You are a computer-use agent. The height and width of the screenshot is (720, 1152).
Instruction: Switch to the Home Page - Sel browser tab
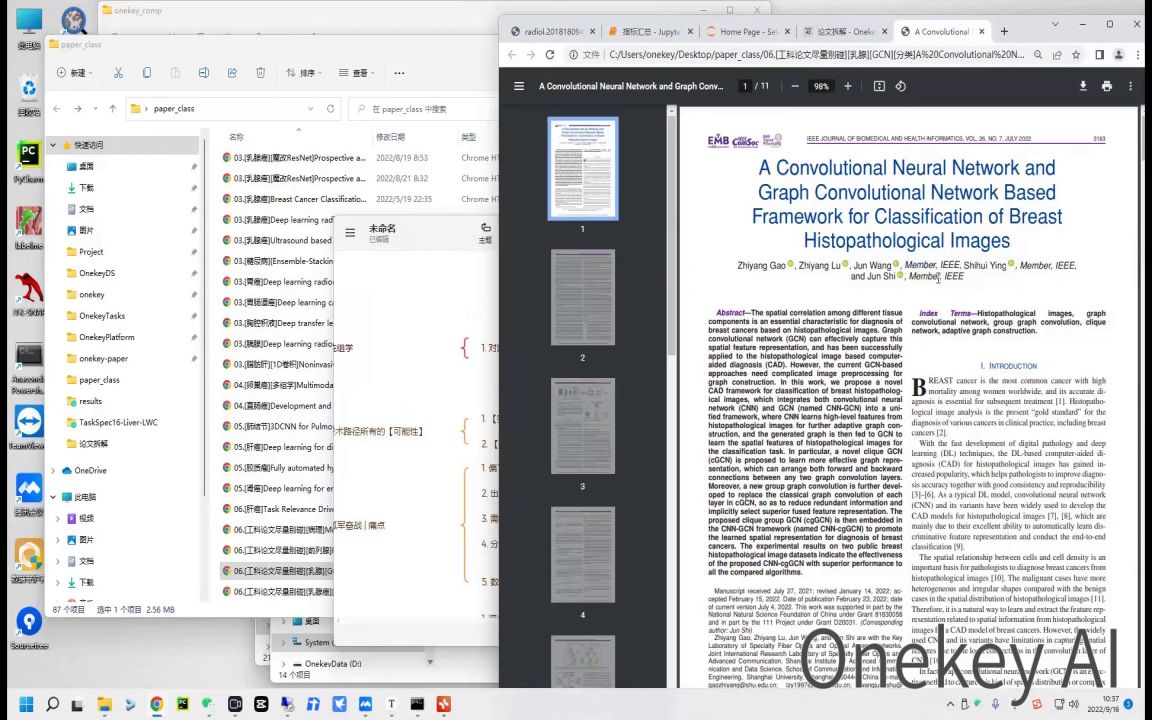(x=747, y=31)
